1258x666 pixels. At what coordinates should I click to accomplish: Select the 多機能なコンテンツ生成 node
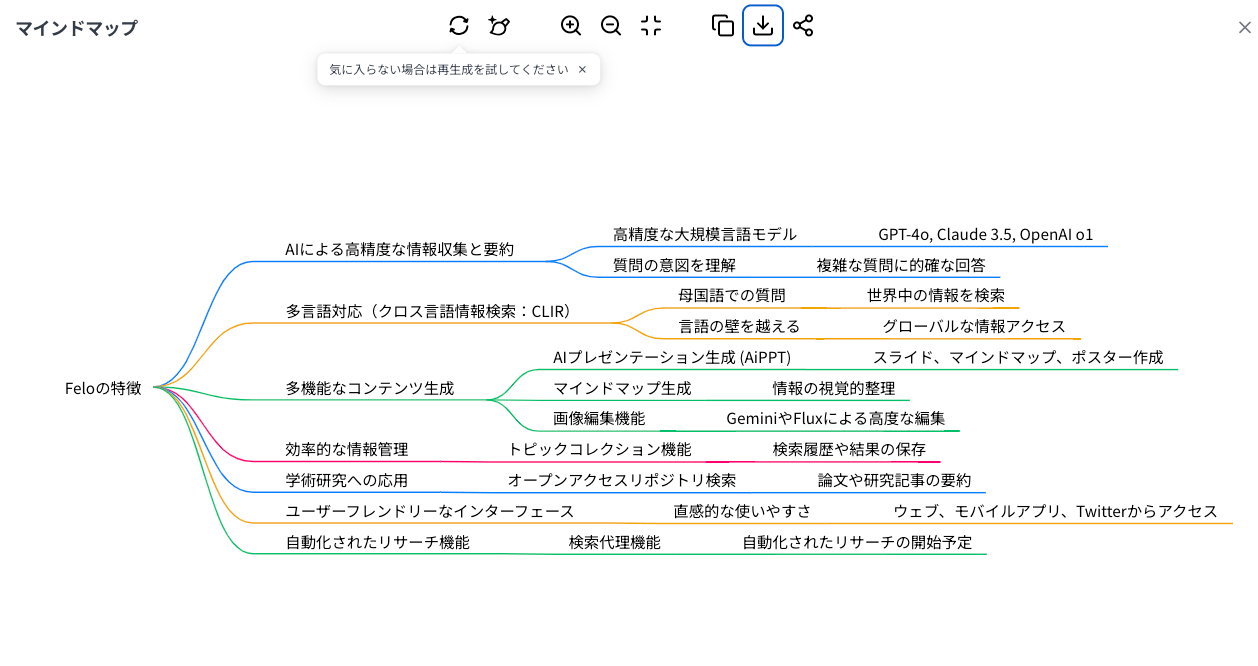[x=369, y=388]
